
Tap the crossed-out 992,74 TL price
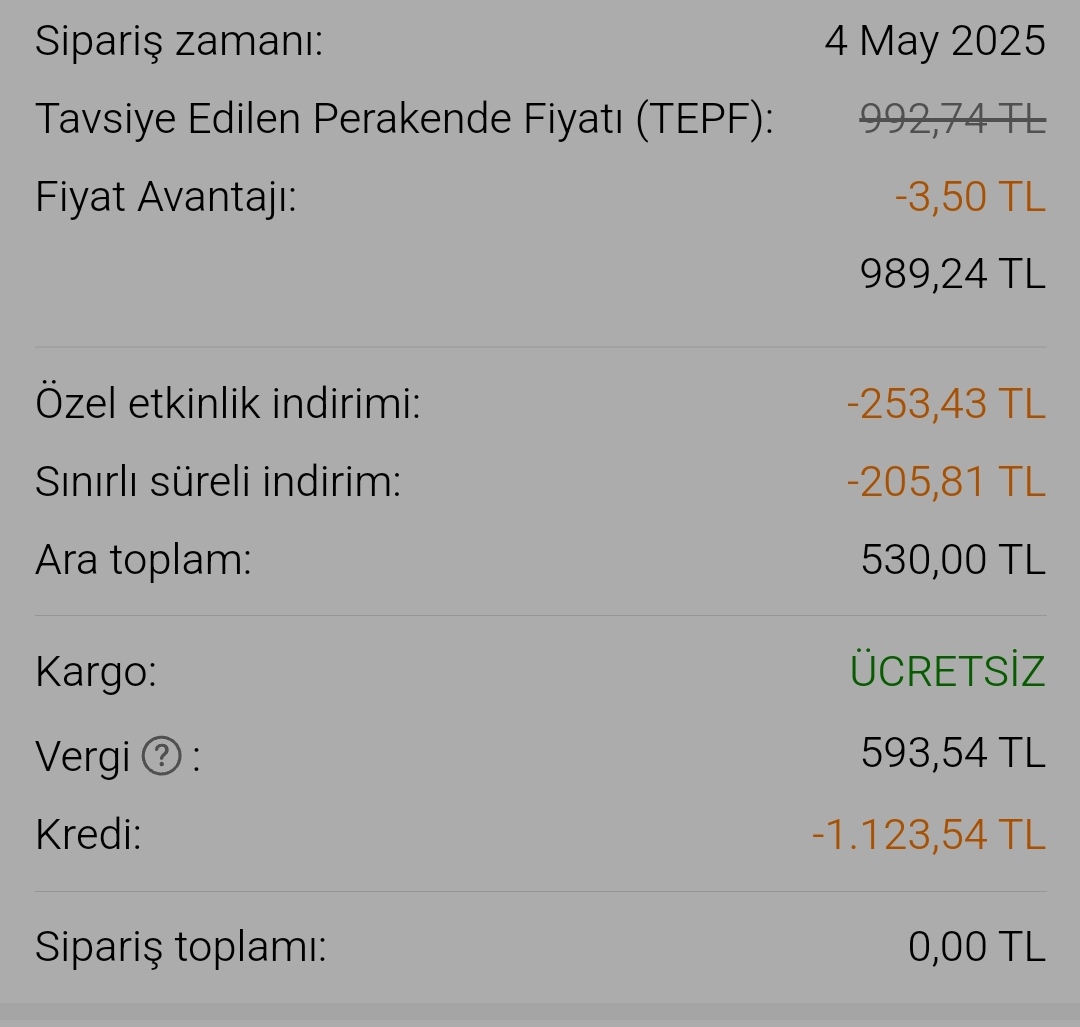click(953, 118)
